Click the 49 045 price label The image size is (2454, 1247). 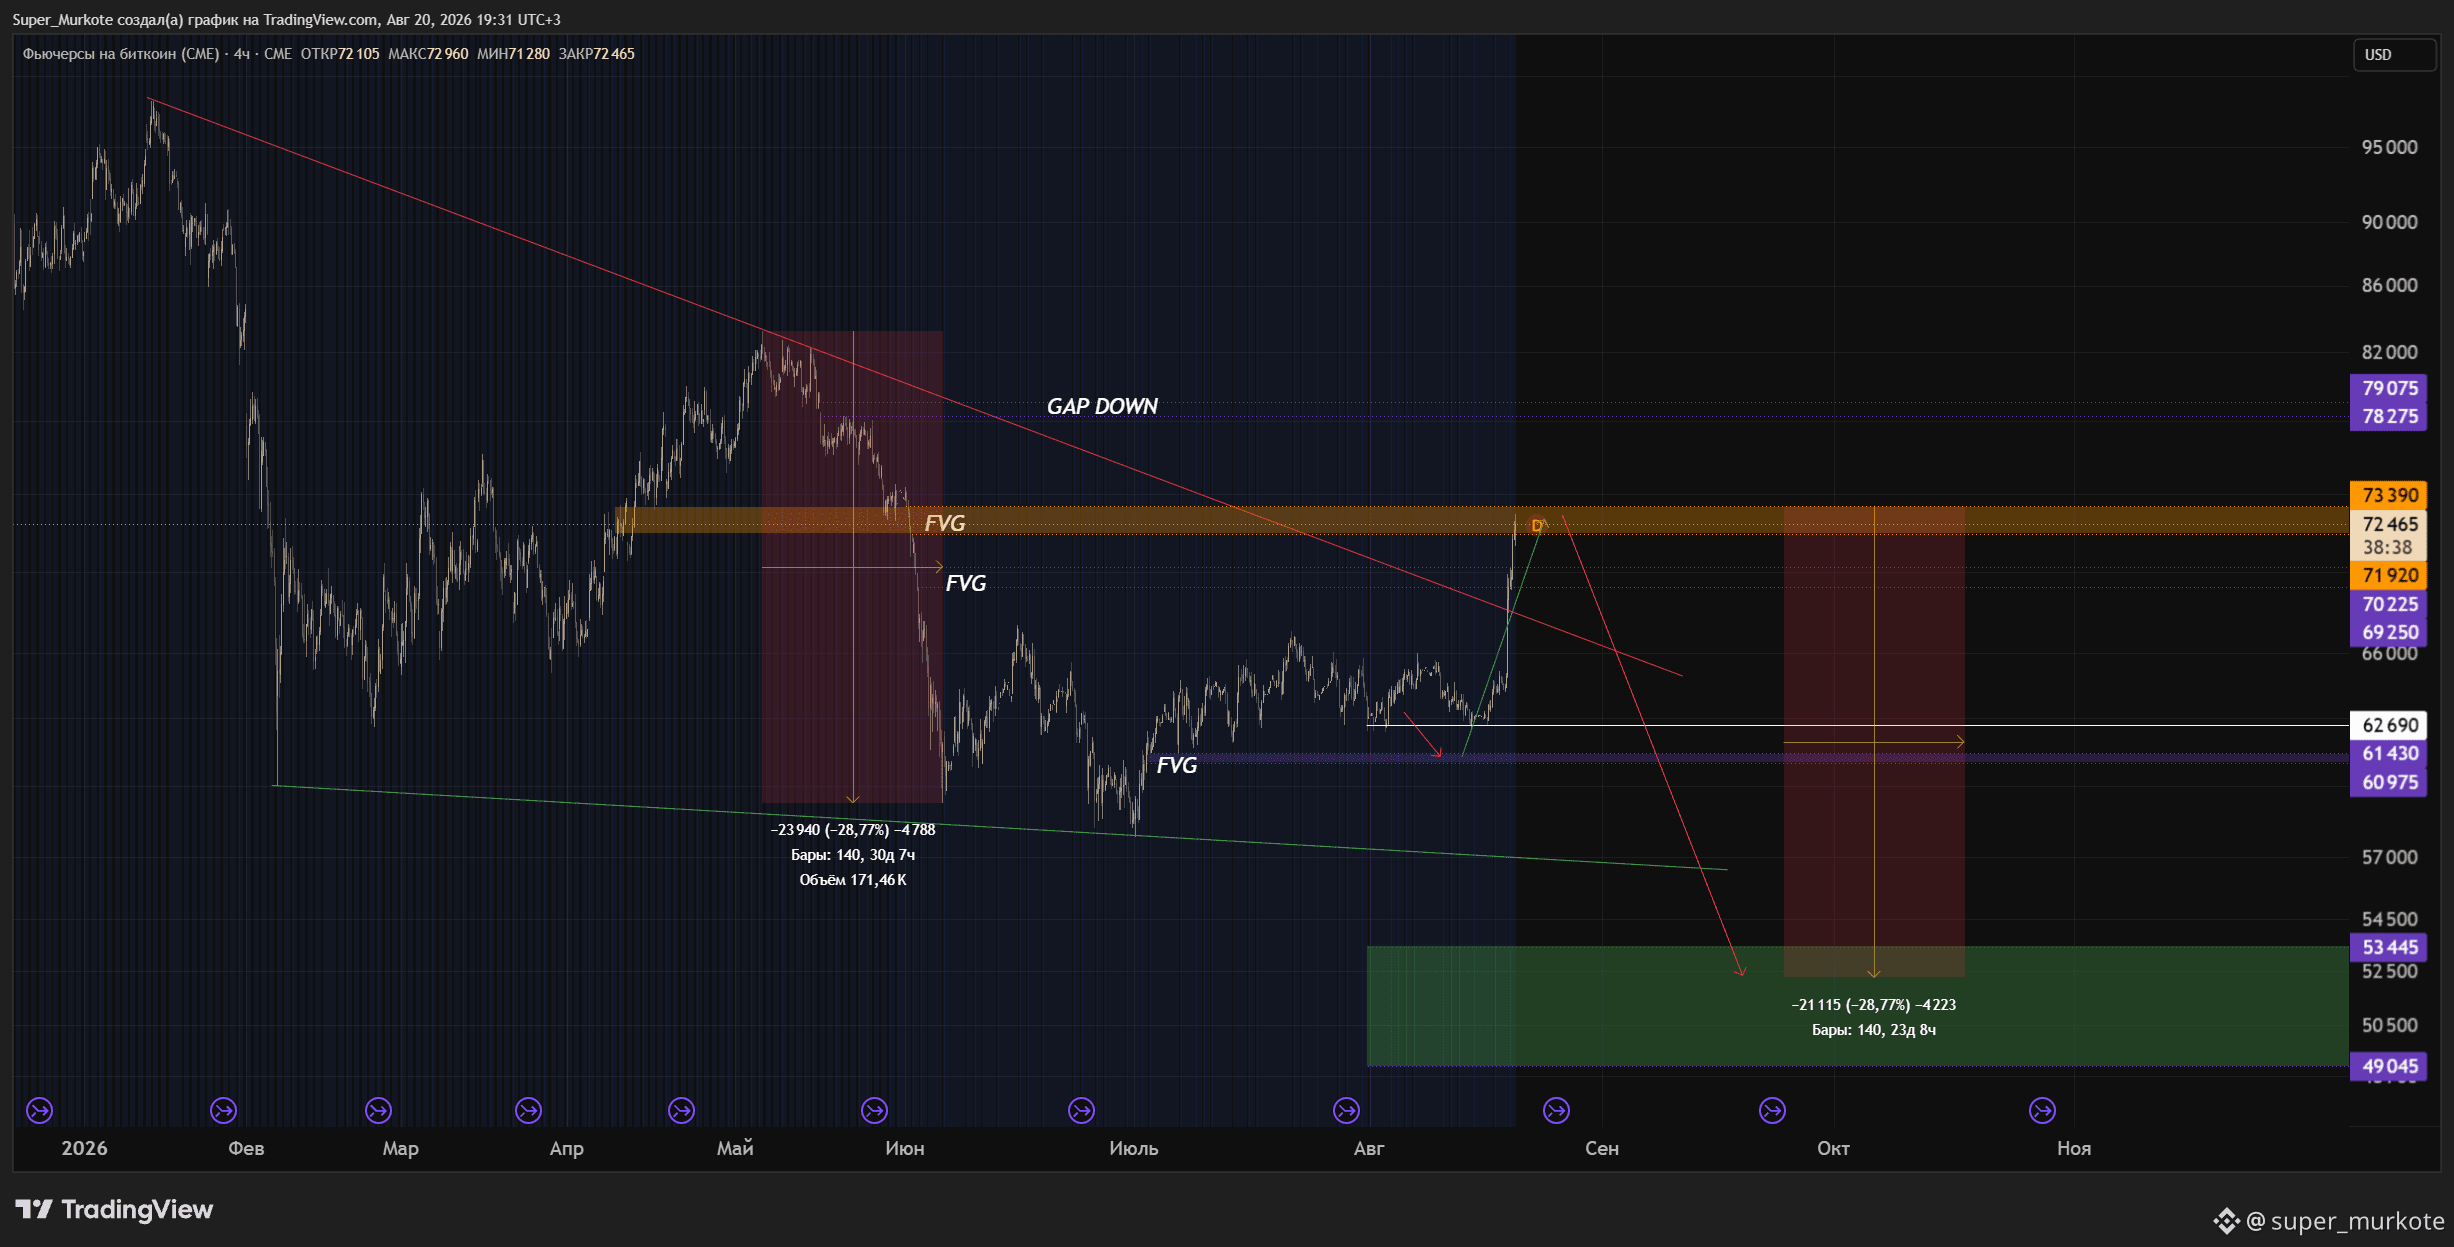[x=2389, y=1066]
